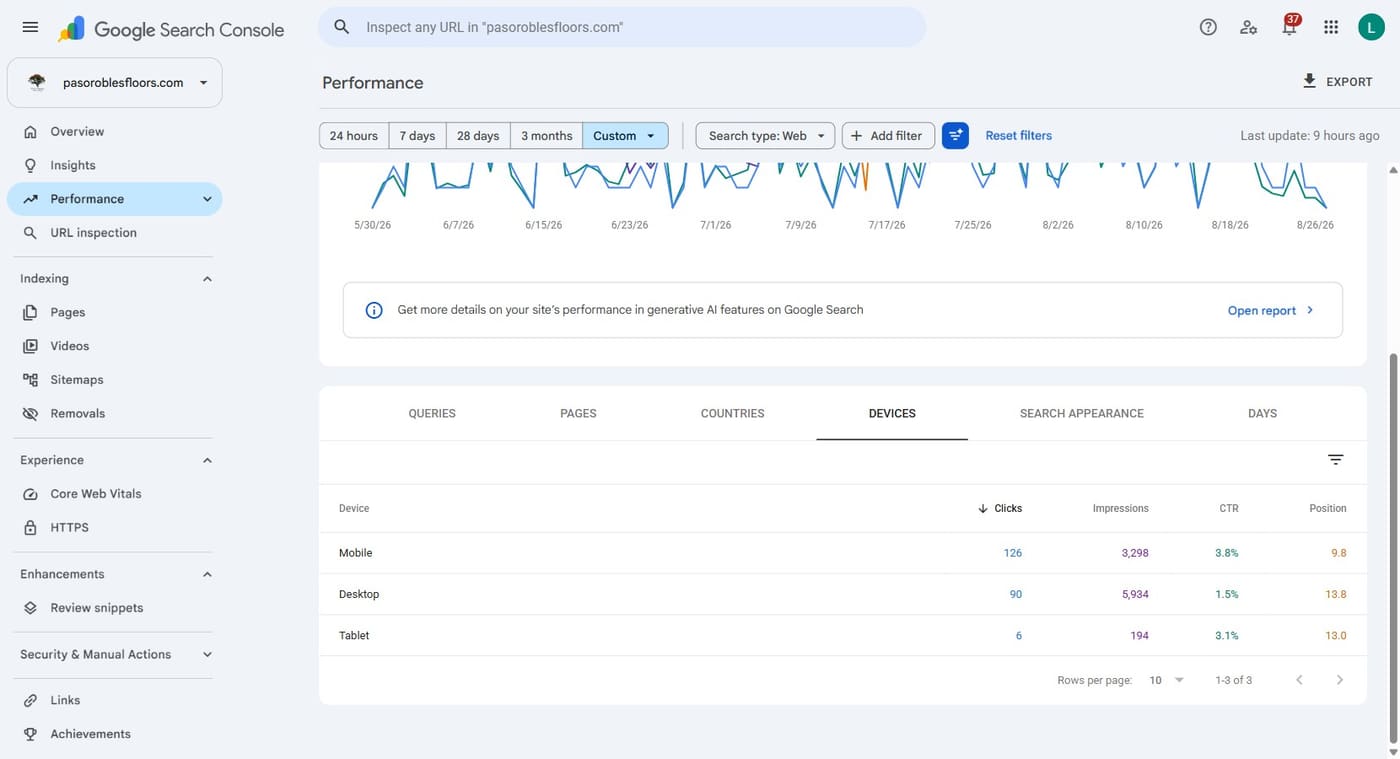
Task: Open Sitemaps in the sidebar
Action: (114, 380)
